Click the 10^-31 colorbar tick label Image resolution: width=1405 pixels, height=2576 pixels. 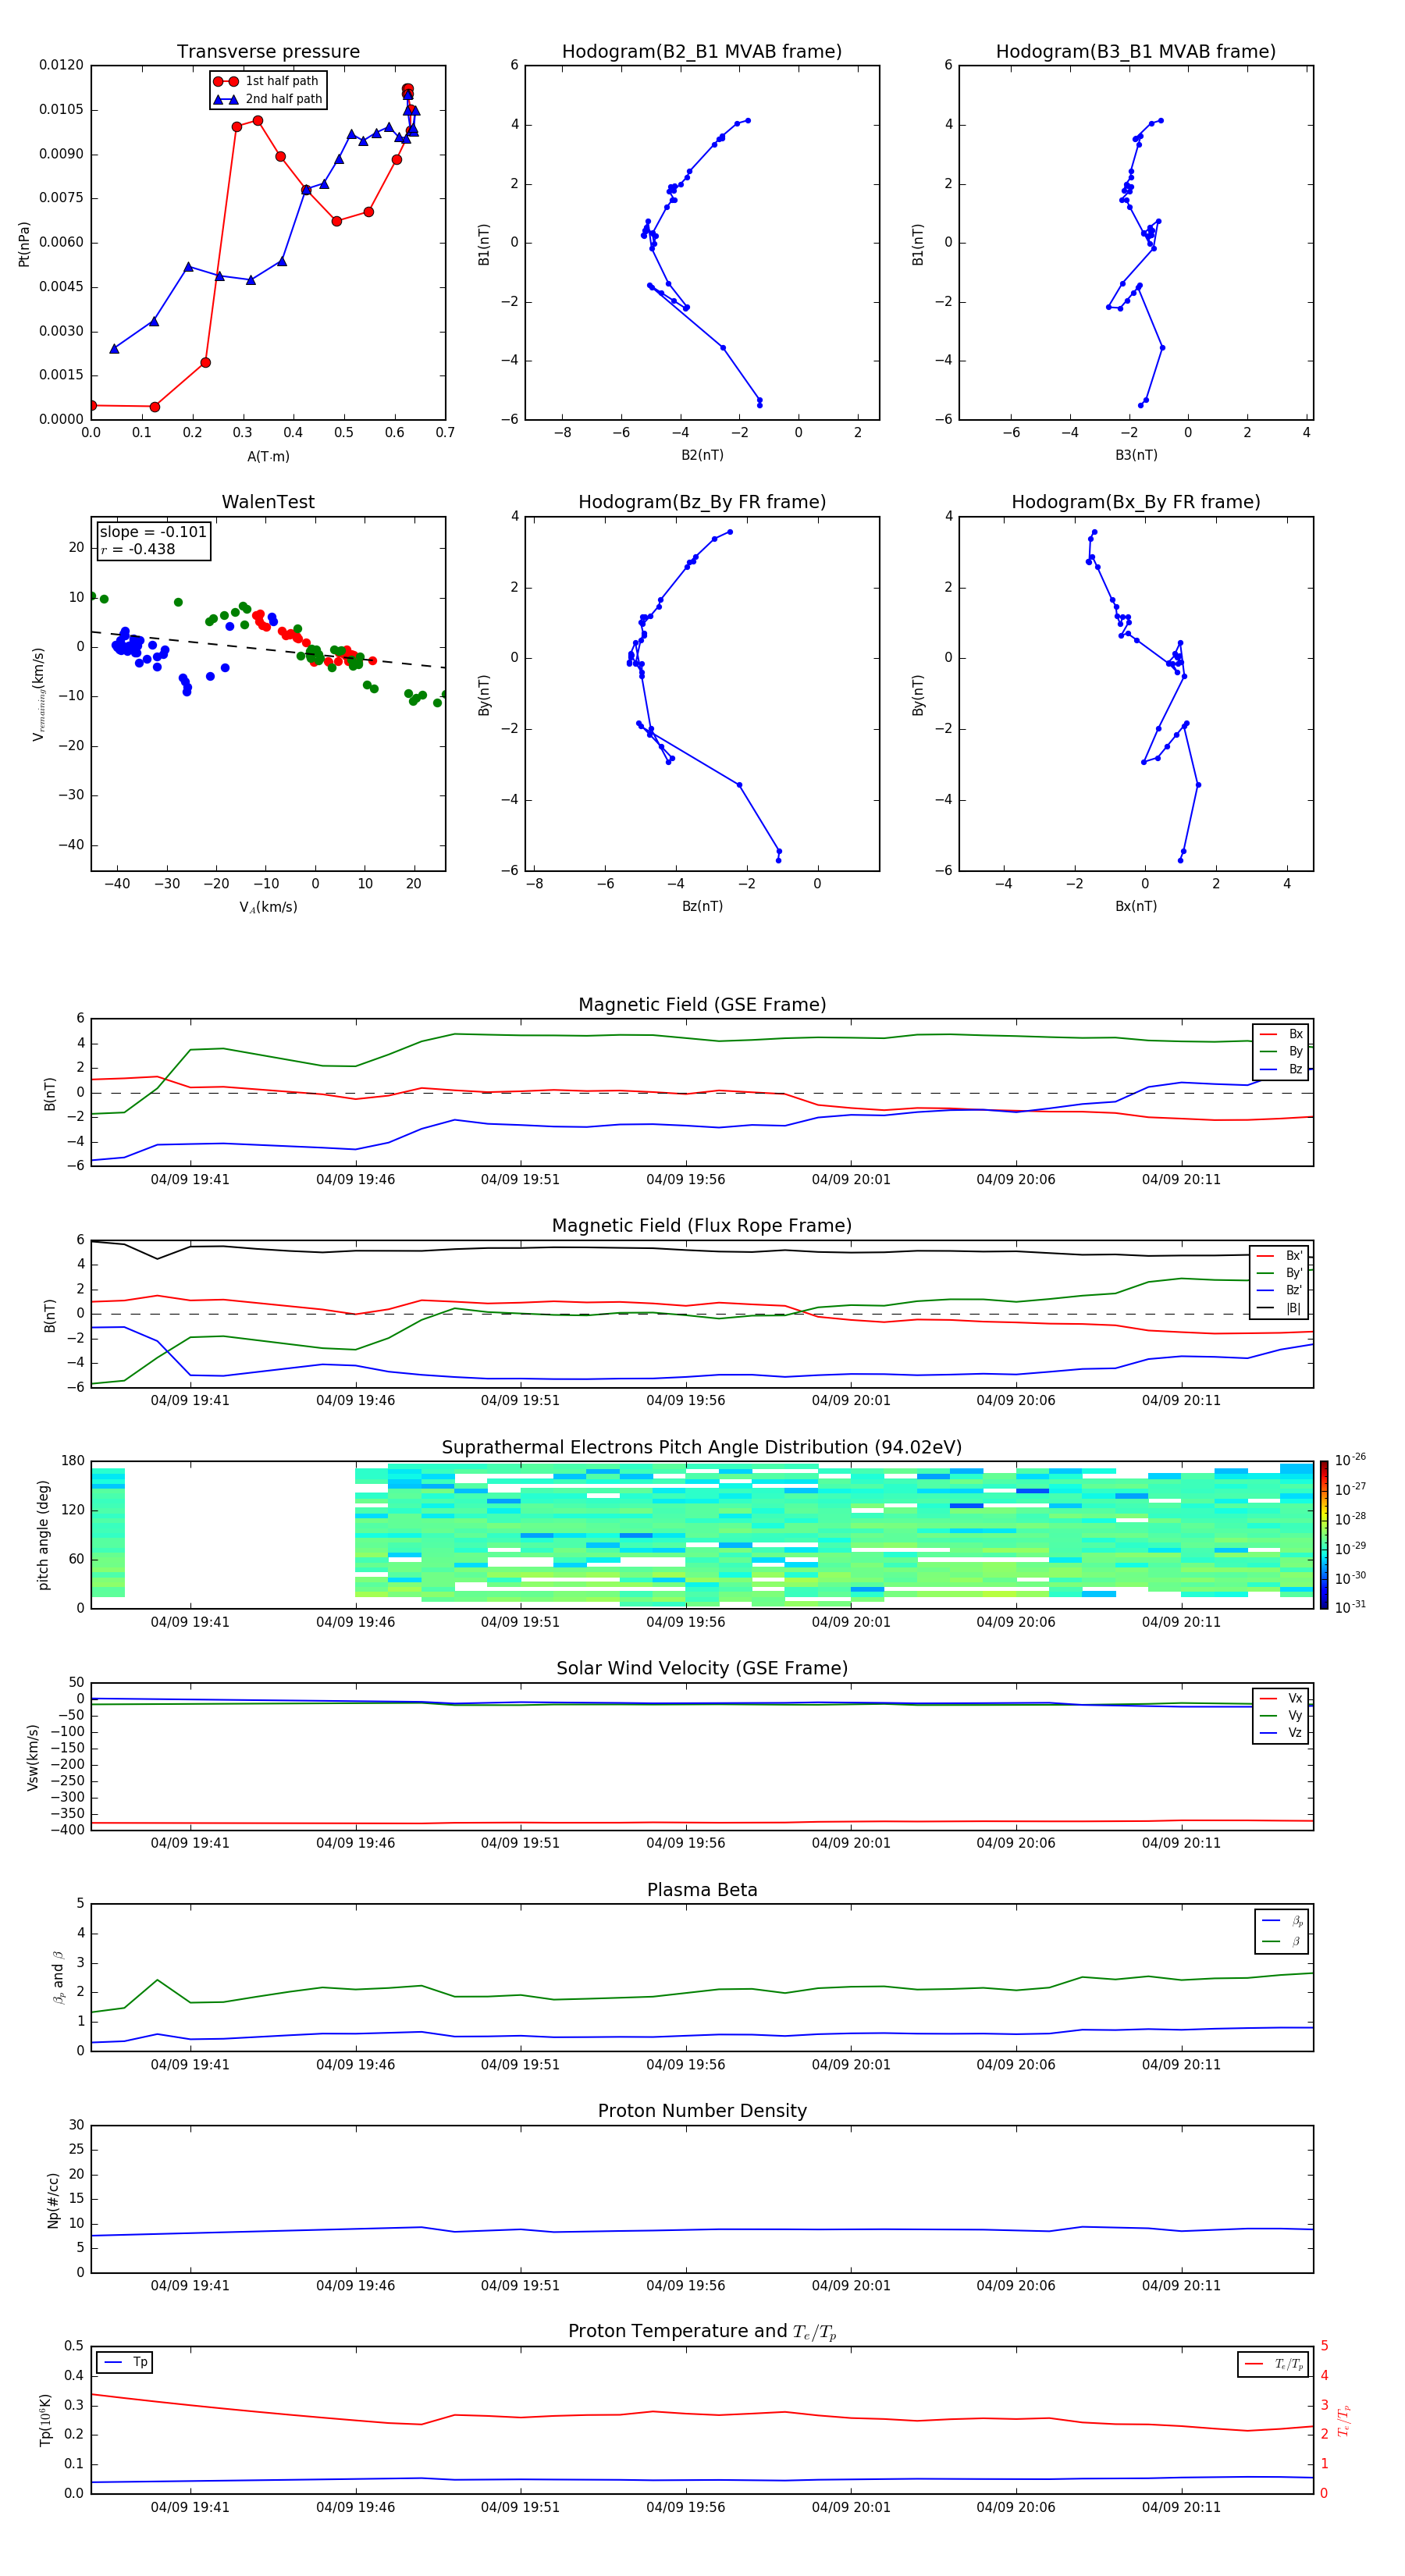(x=1350, y=1607)
